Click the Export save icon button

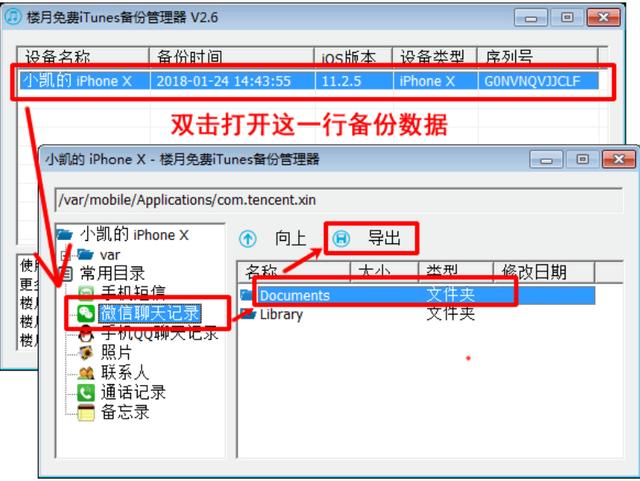click(x=341, y=238)
